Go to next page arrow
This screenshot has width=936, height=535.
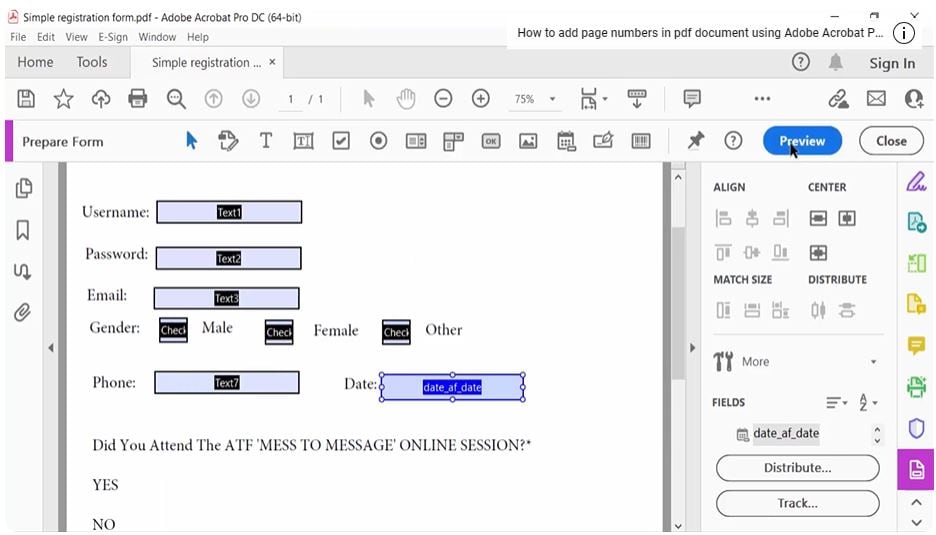point(251,99)
